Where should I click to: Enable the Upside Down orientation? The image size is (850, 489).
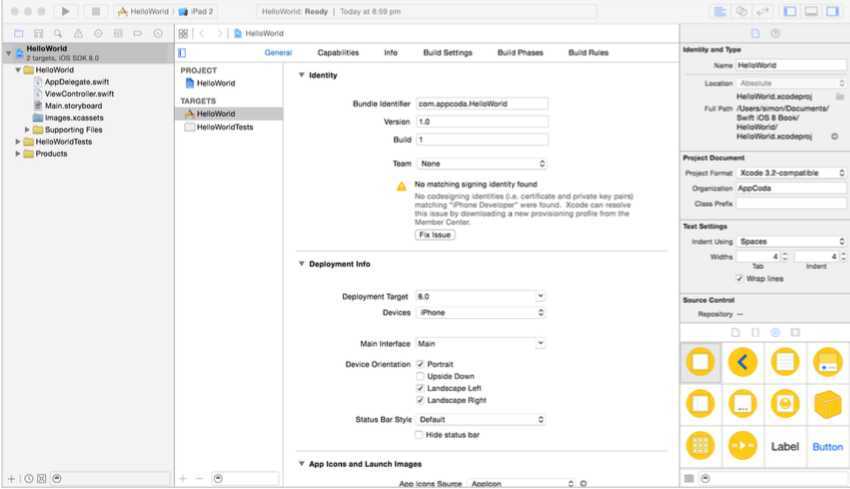(420, 376)
